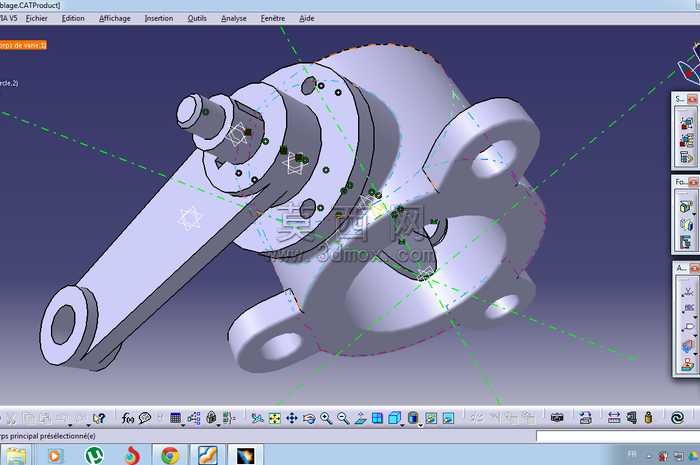Click the Capture camera icon
Image resolution: width=700 pixels, height=465 pixels.
(x=557, y=418)
